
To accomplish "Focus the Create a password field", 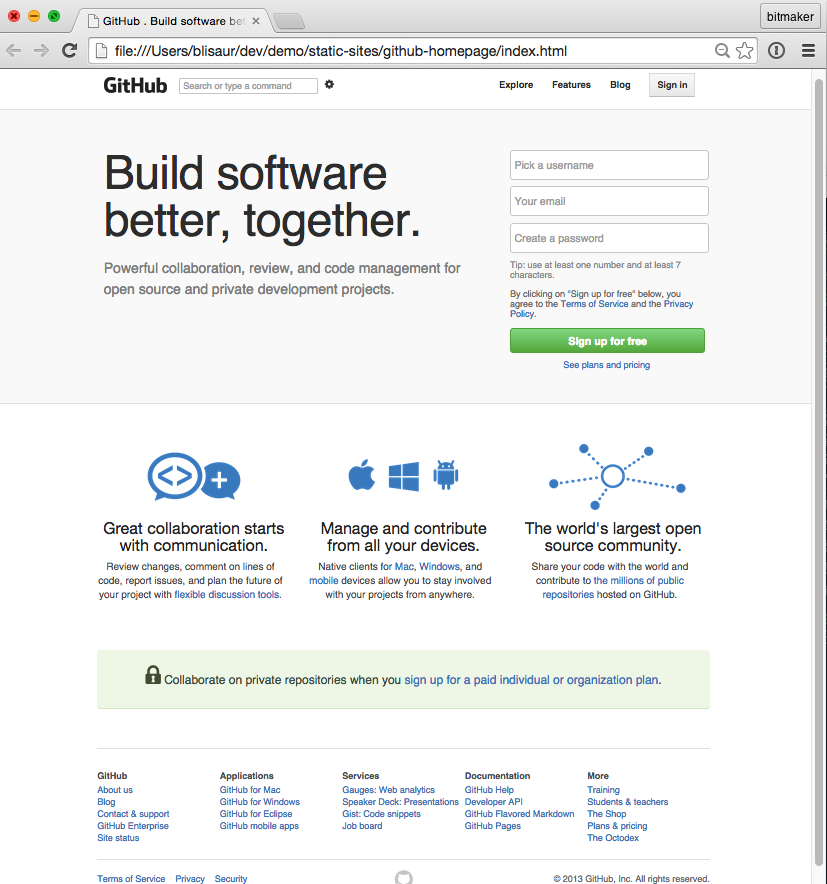I will [609, 238].
